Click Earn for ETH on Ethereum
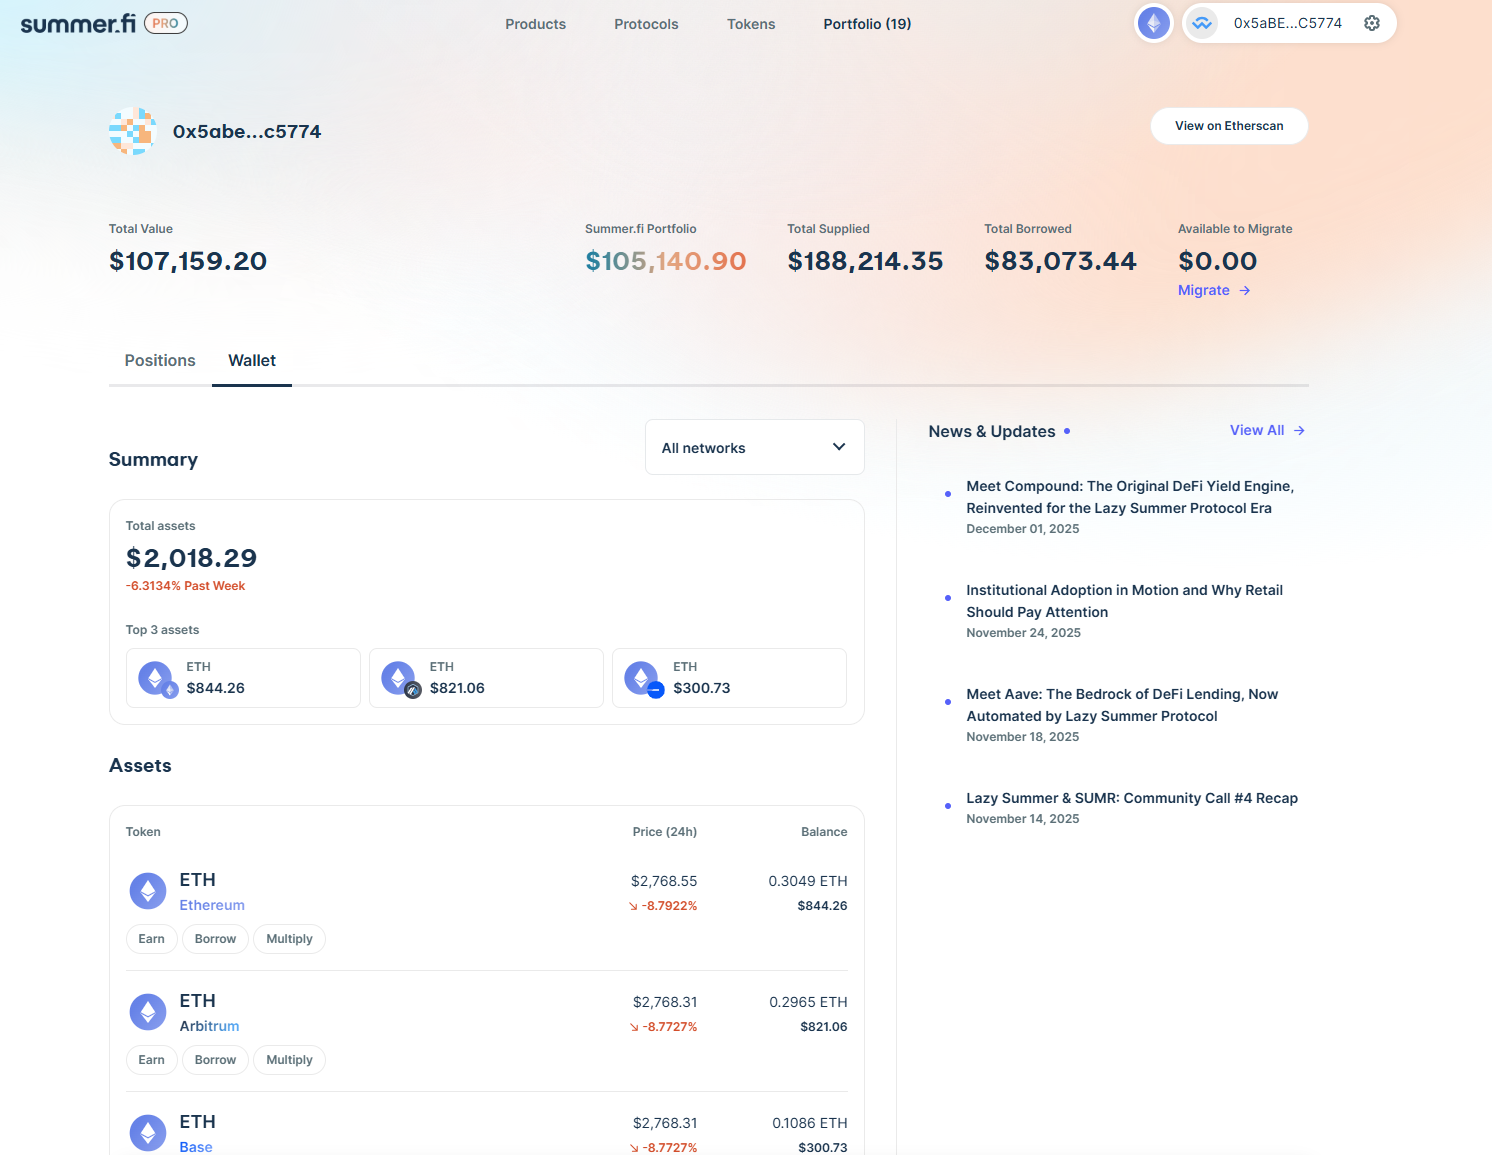The width and height of the screenshot is (1492, 1155). pos(151,939)
